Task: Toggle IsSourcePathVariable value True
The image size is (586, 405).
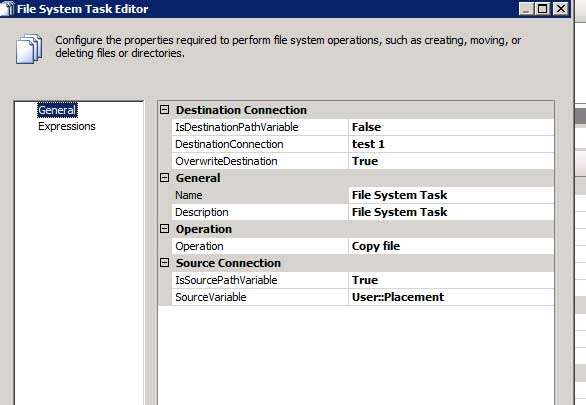Action: pos(451,280)
